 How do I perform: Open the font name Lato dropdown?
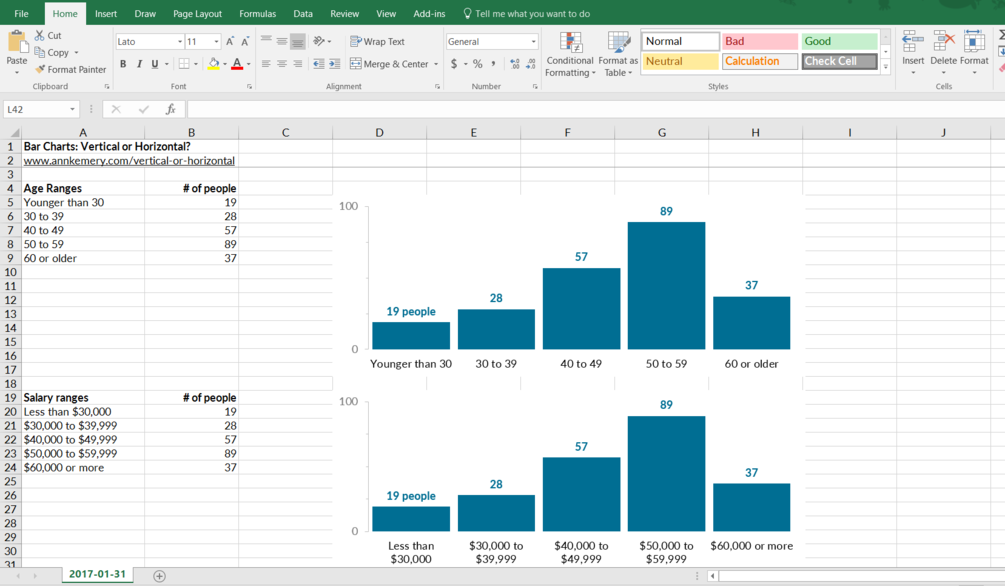click(x=179, y=41)
